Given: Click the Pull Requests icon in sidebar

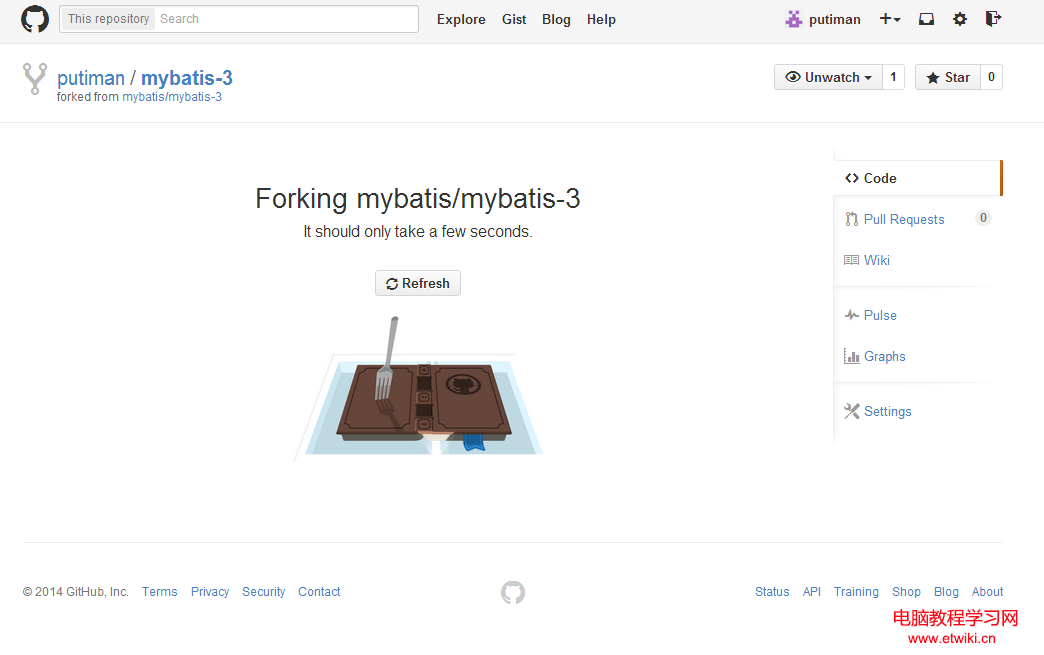Looking at the screenshot, I should click(852, 219).
